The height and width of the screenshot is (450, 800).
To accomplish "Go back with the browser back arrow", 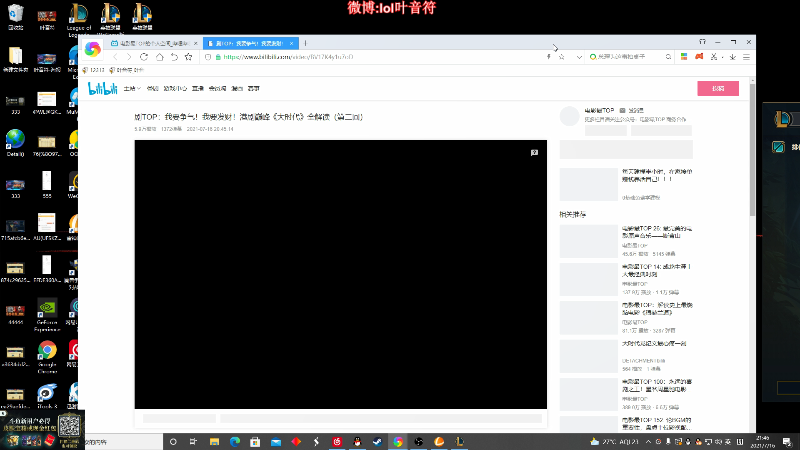I will [115, 57].
